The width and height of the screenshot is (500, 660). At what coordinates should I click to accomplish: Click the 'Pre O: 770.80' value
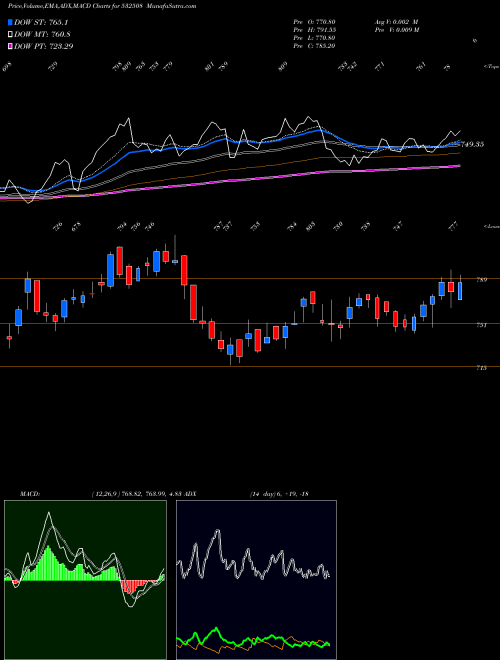pos(314,22)
